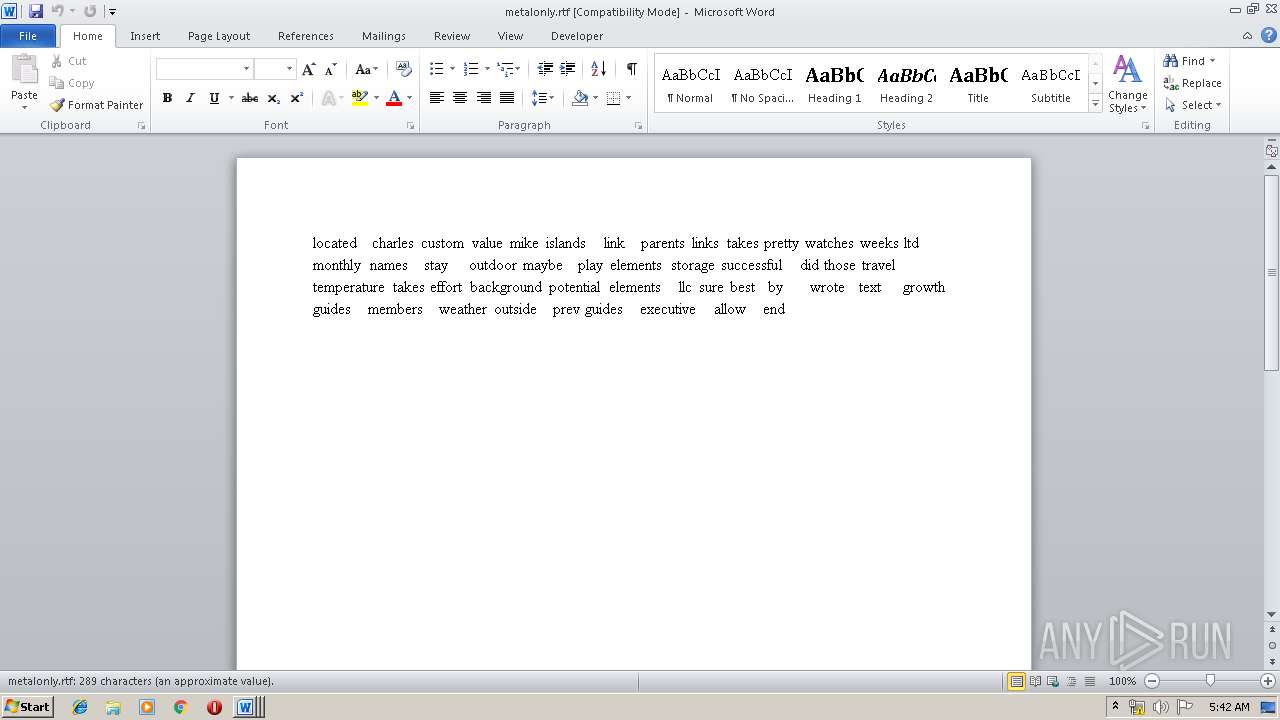The width and height of the screenshot is (1280, 720).
Task: Apply superscript formatting
Action: point(296,98)
